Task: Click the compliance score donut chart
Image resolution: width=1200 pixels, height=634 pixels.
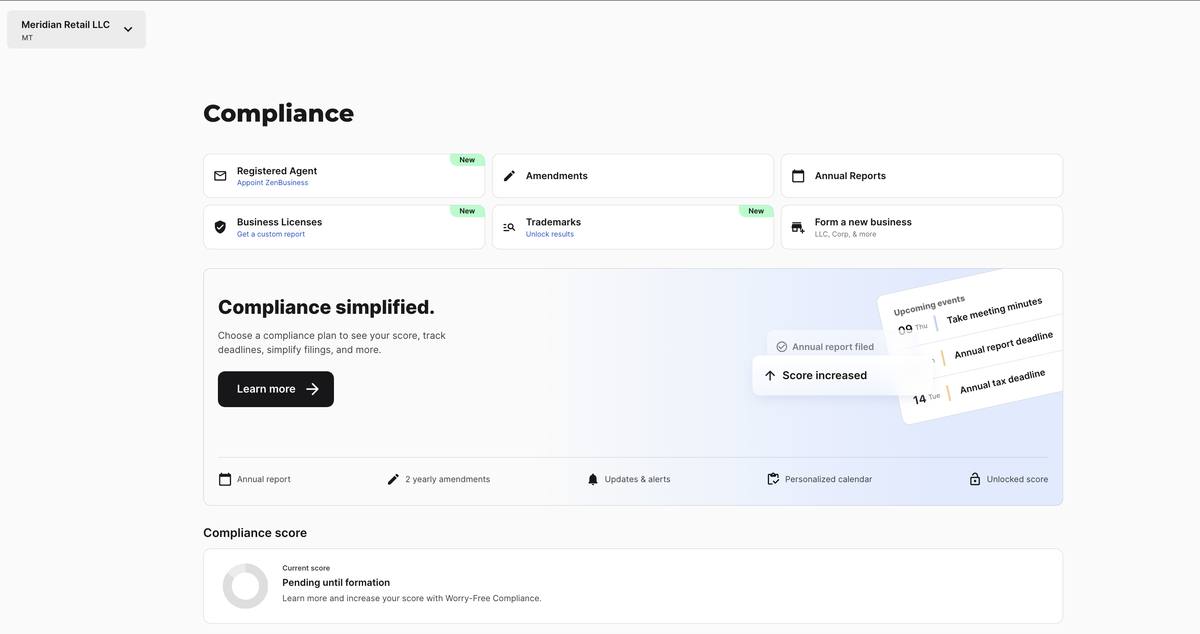Action: coord(245,586)
